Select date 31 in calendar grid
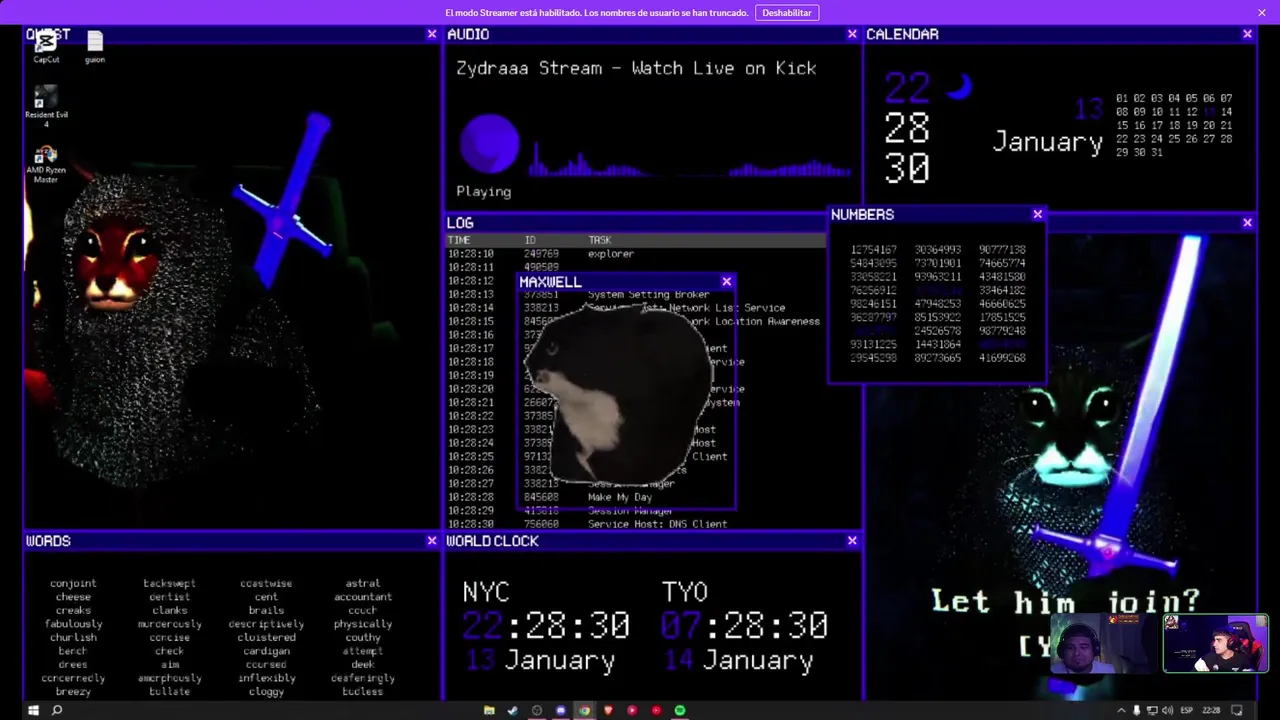 click(x=1157, y=153)
